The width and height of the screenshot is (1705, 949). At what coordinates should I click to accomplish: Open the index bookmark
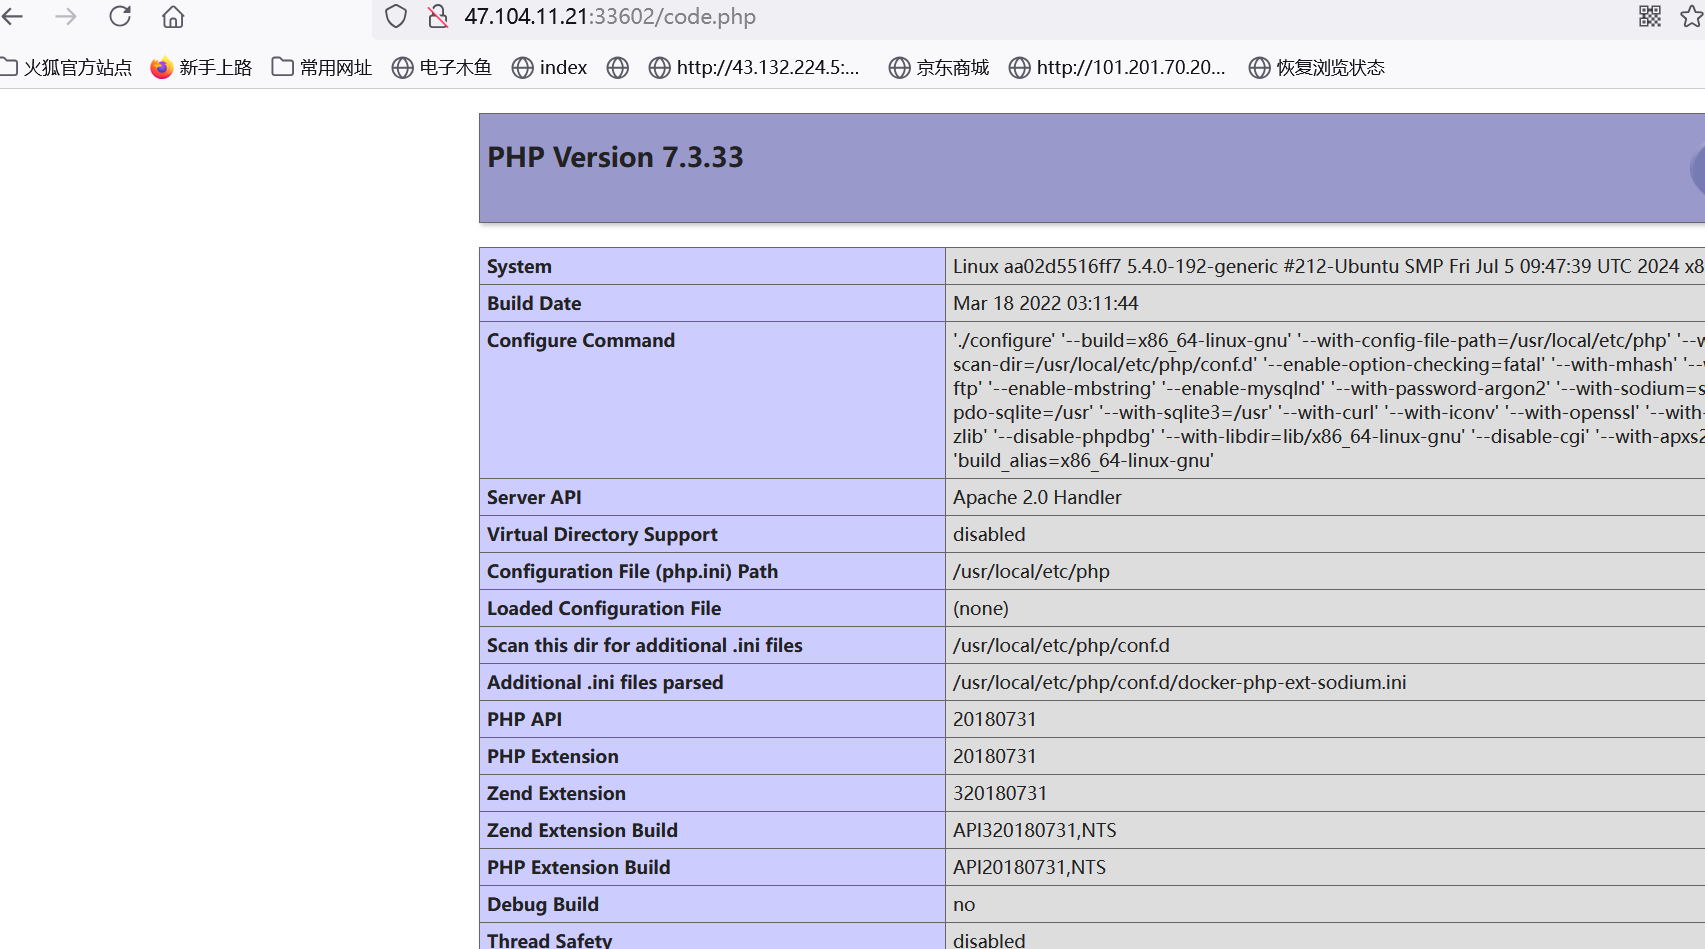click(x=549, y=67)
